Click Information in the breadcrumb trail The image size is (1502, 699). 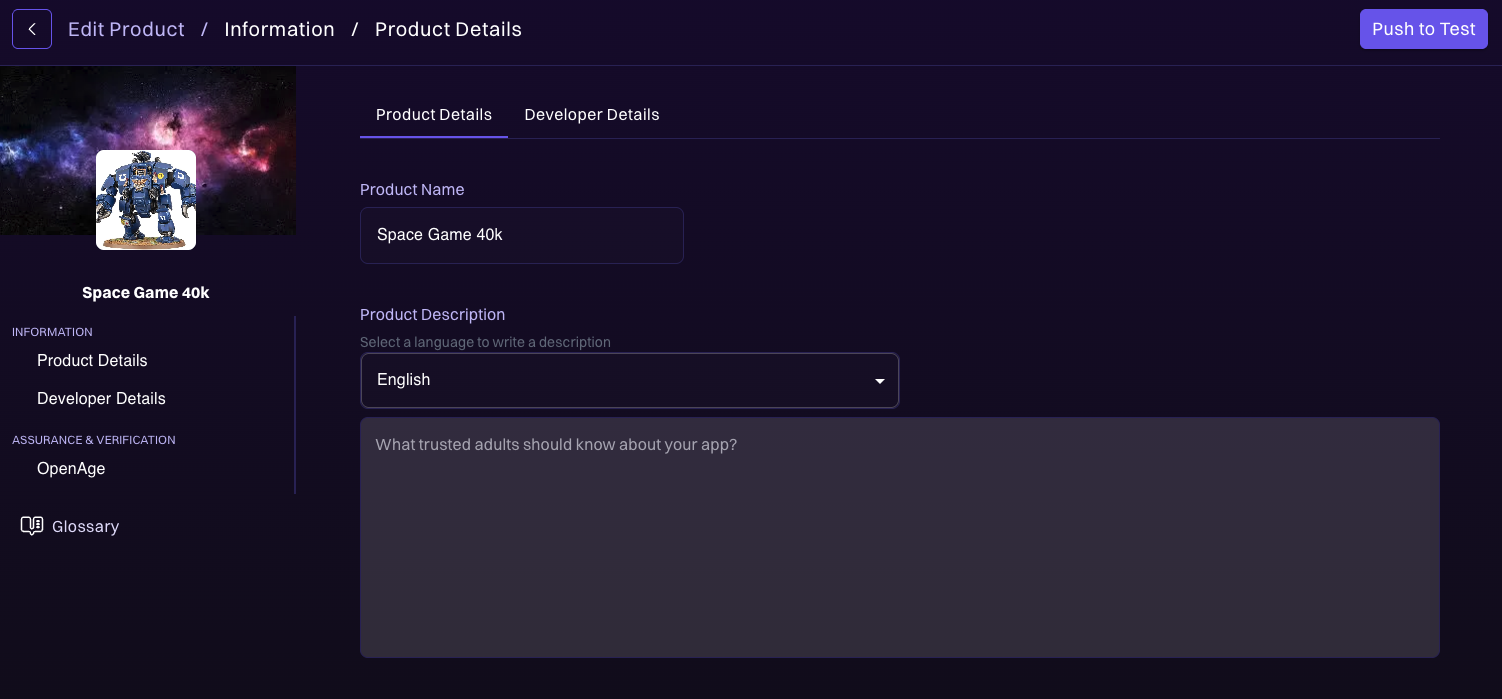(279, 29)
